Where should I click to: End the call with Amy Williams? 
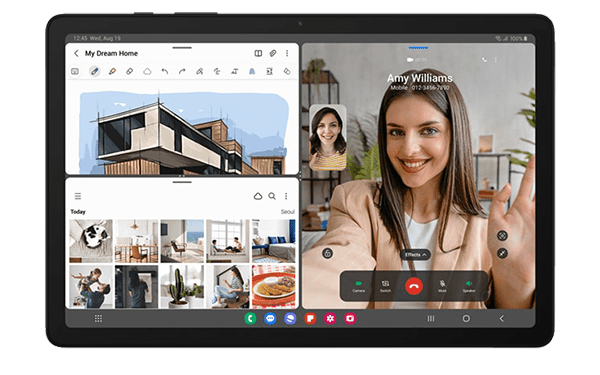point(414,286)
